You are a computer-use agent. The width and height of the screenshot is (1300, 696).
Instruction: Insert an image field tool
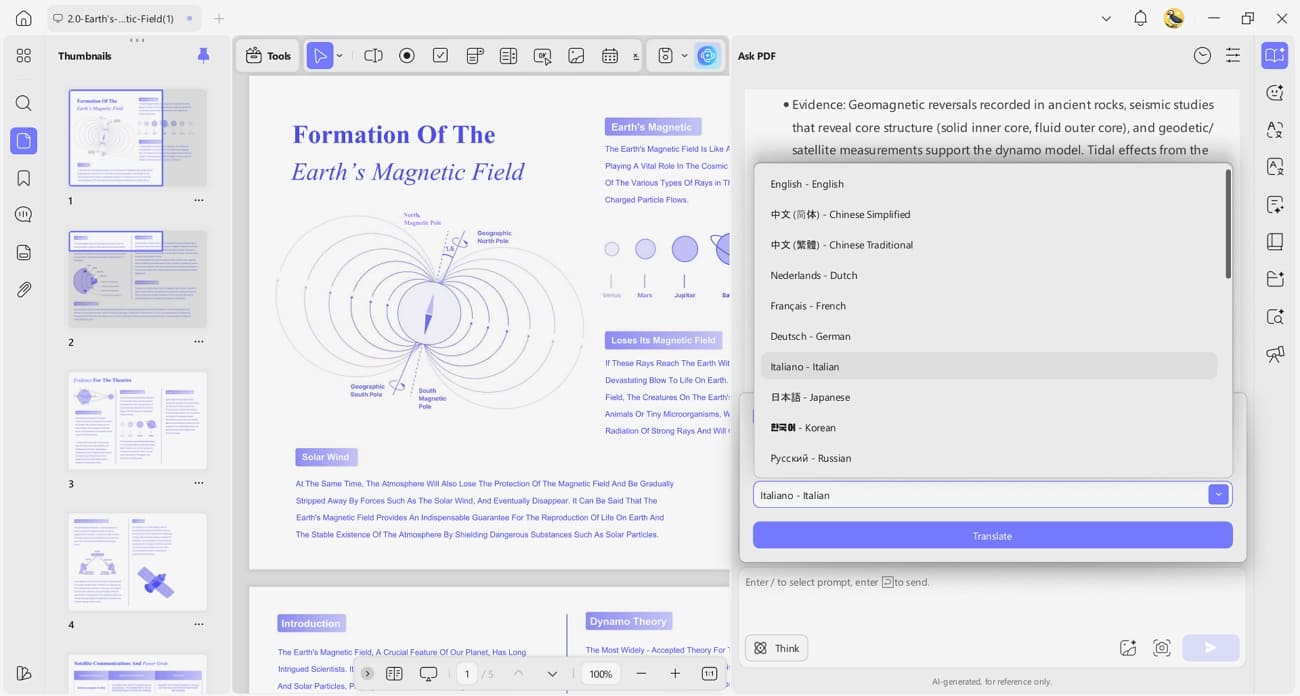tap(576, 56)
